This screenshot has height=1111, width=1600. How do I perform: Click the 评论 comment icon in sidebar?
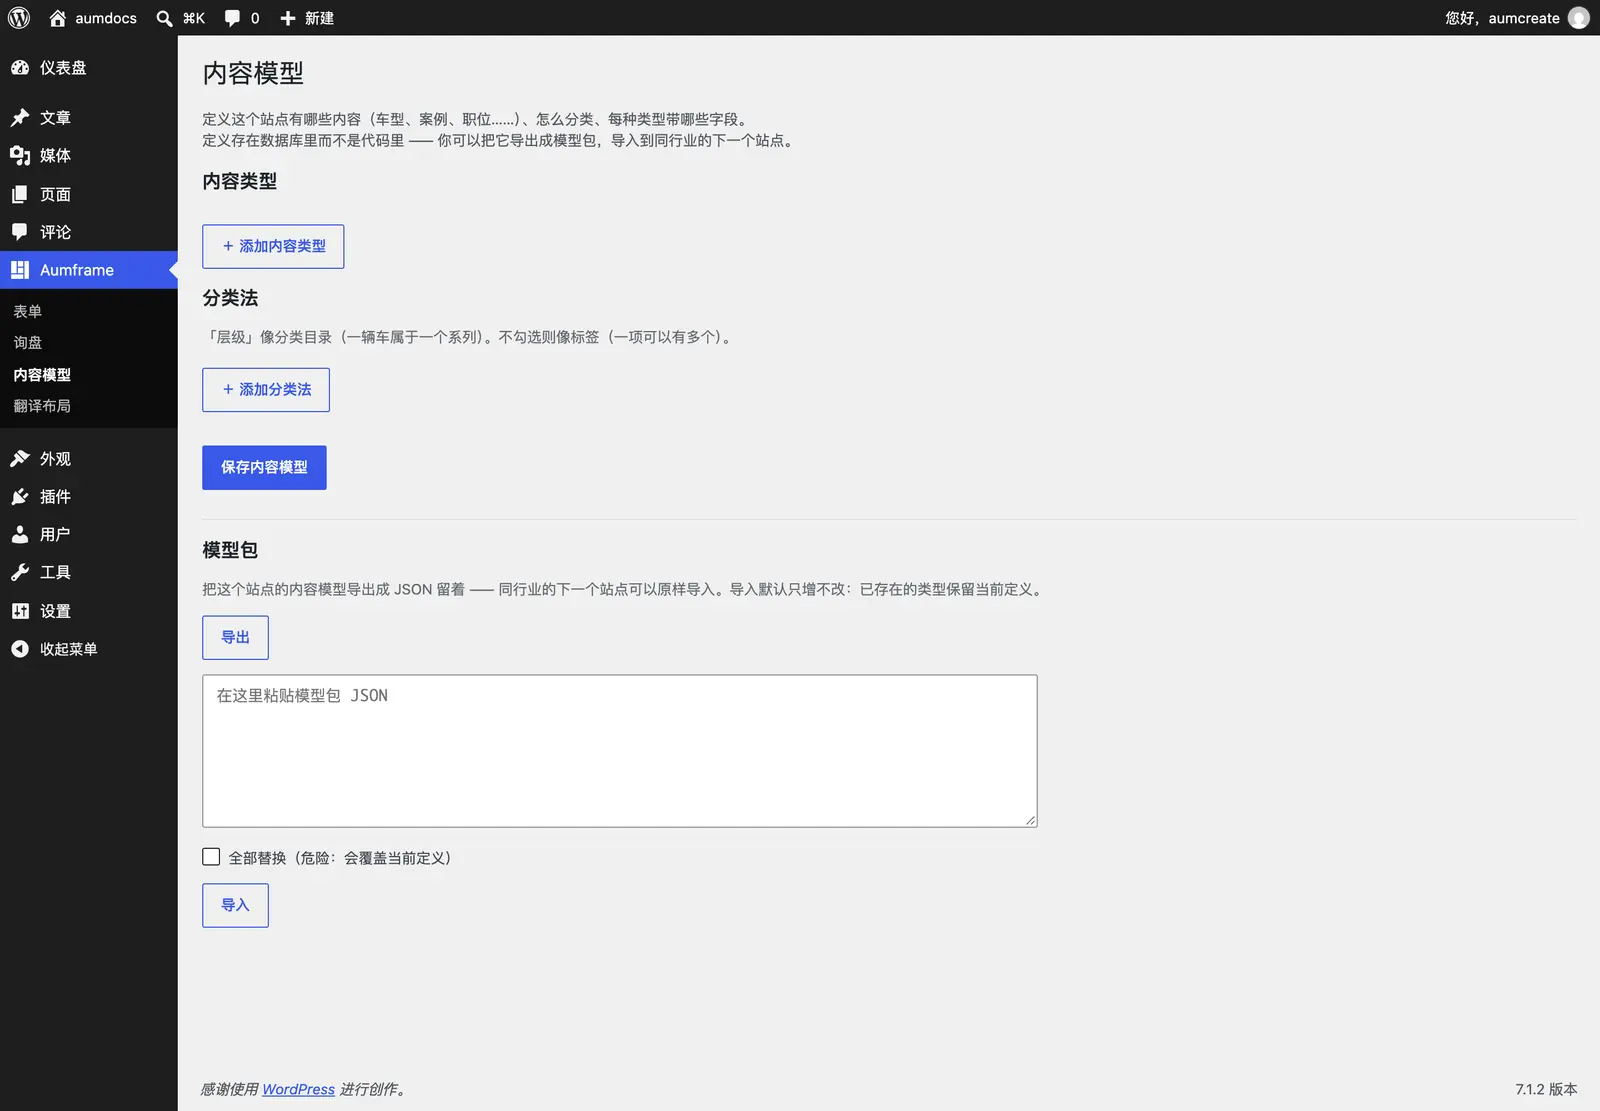20,232
